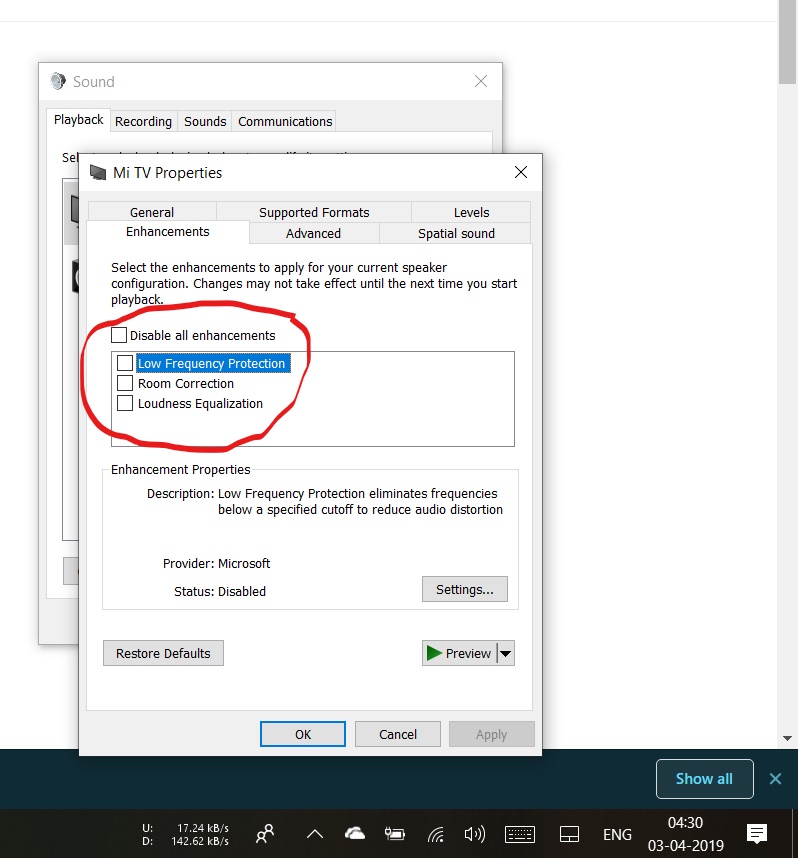Select the Enhancements tab
The image size is (798, 858).
tap(167, 232)
